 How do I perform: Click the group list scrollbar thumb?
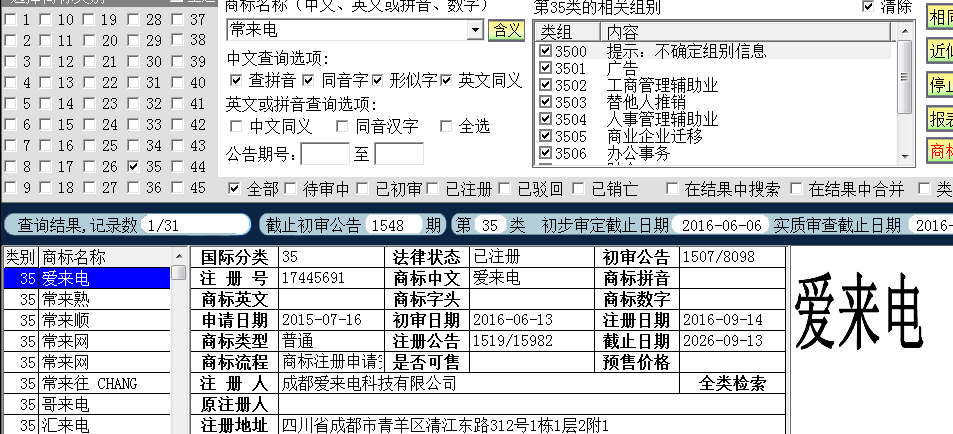click(x=906, y=77)
